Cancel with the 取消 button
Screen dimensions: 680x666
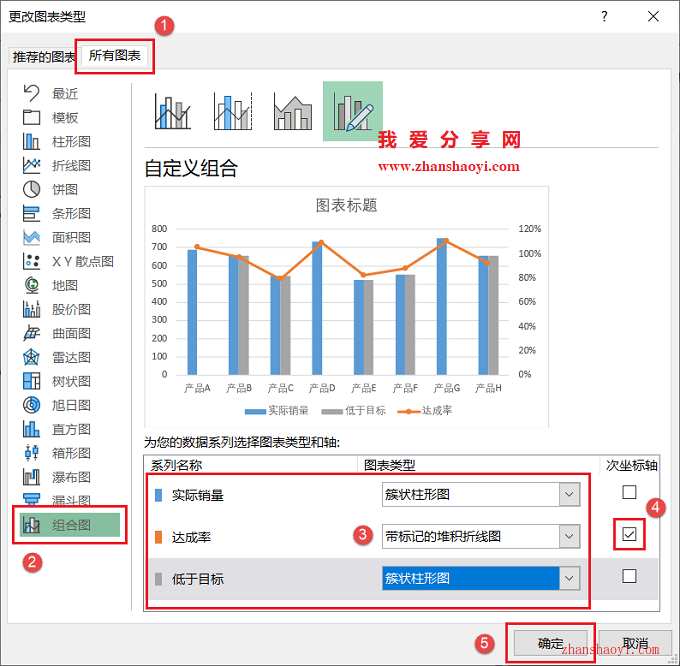(635, 643)
